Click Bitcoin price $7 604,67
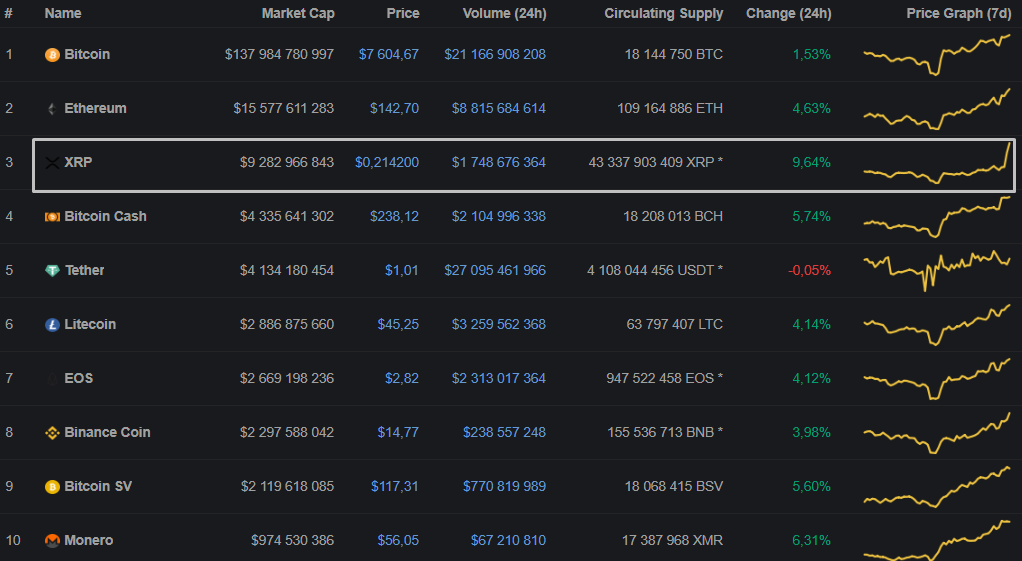The width and height of the screenshot is (1022, 561). 388,55
